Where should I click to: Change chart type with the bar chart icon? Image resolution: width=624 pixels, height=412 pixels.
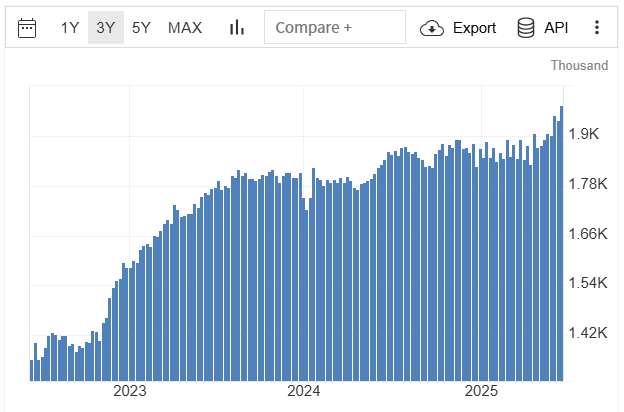(x=237, y=28)
